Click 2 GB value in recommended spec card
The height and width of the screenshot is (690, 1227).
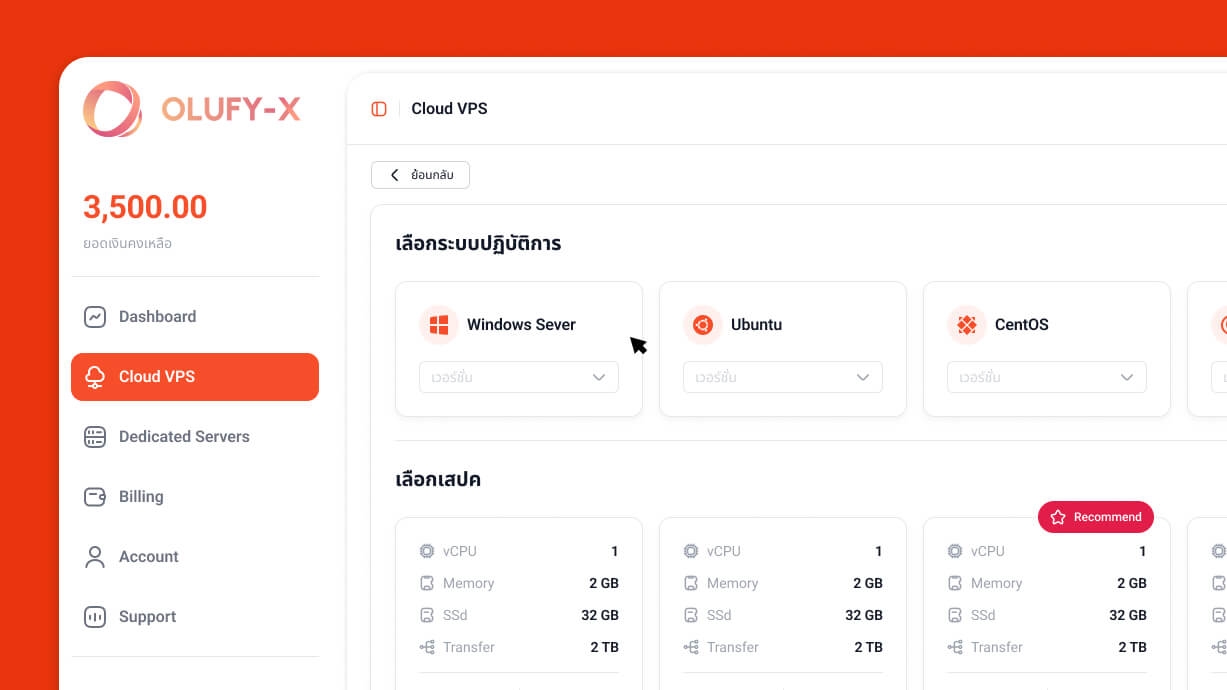pos(1132,583)
